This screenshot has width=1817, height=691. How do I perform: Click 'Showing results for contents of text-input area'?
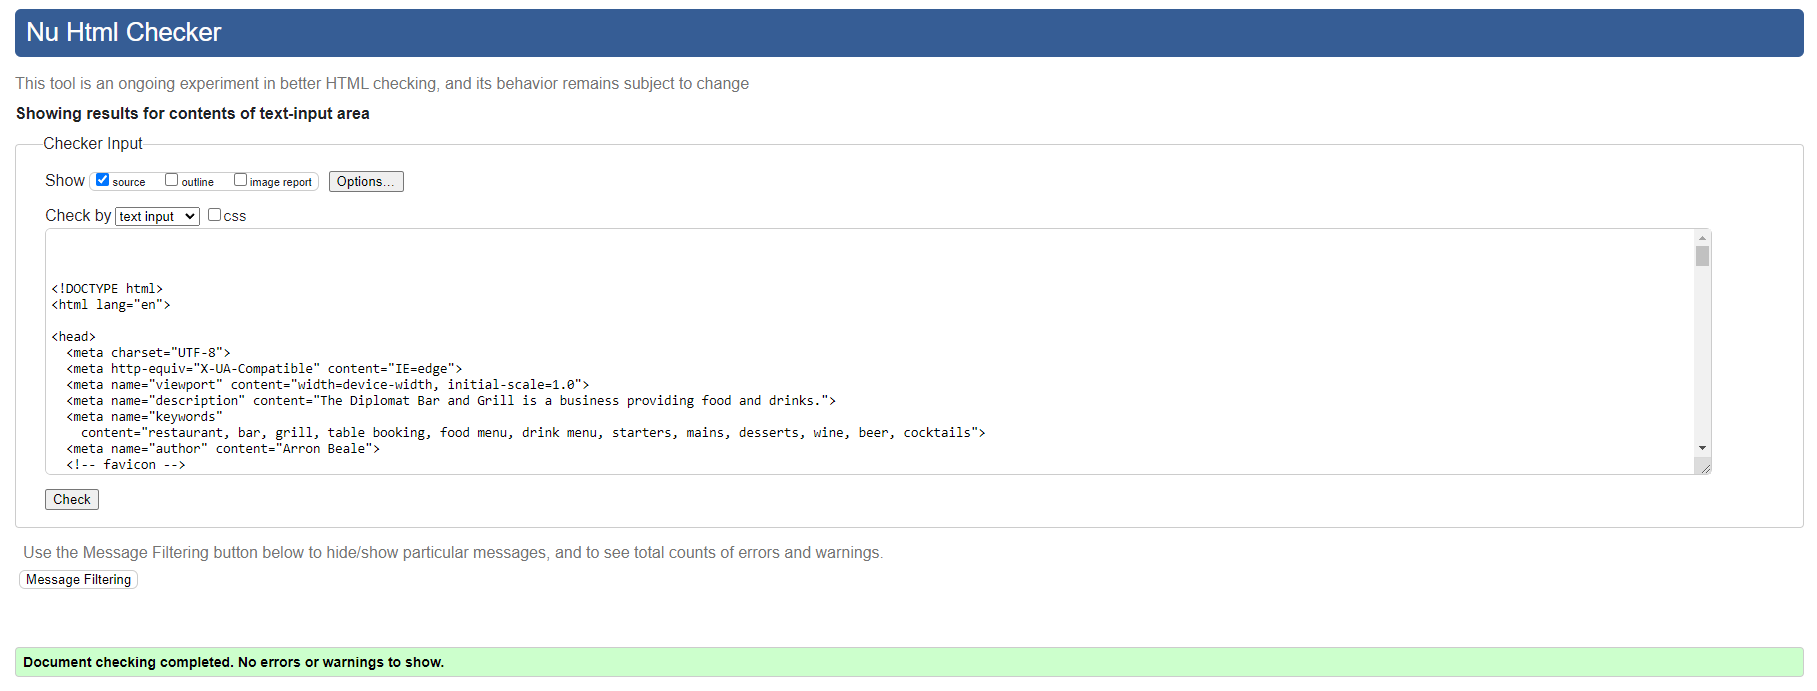pyautogui.click(x=192, y=114)
